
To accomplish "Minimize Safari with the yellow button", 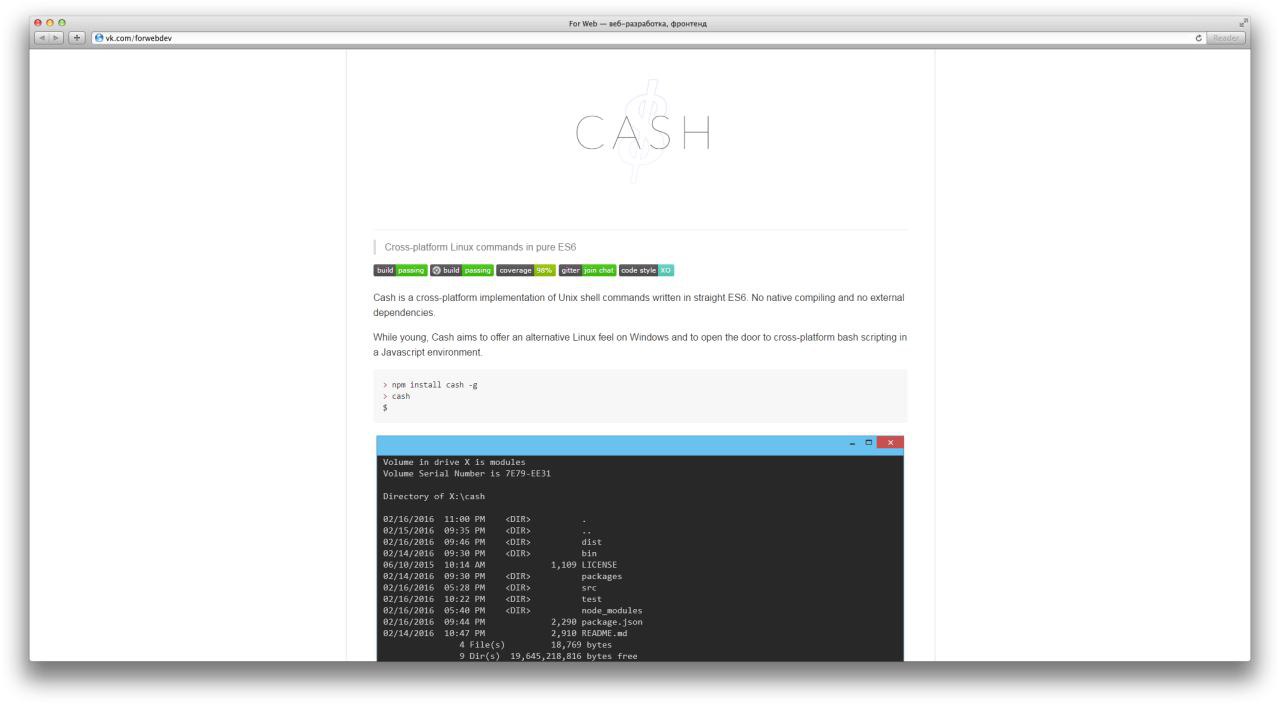I will pos(50,23).
